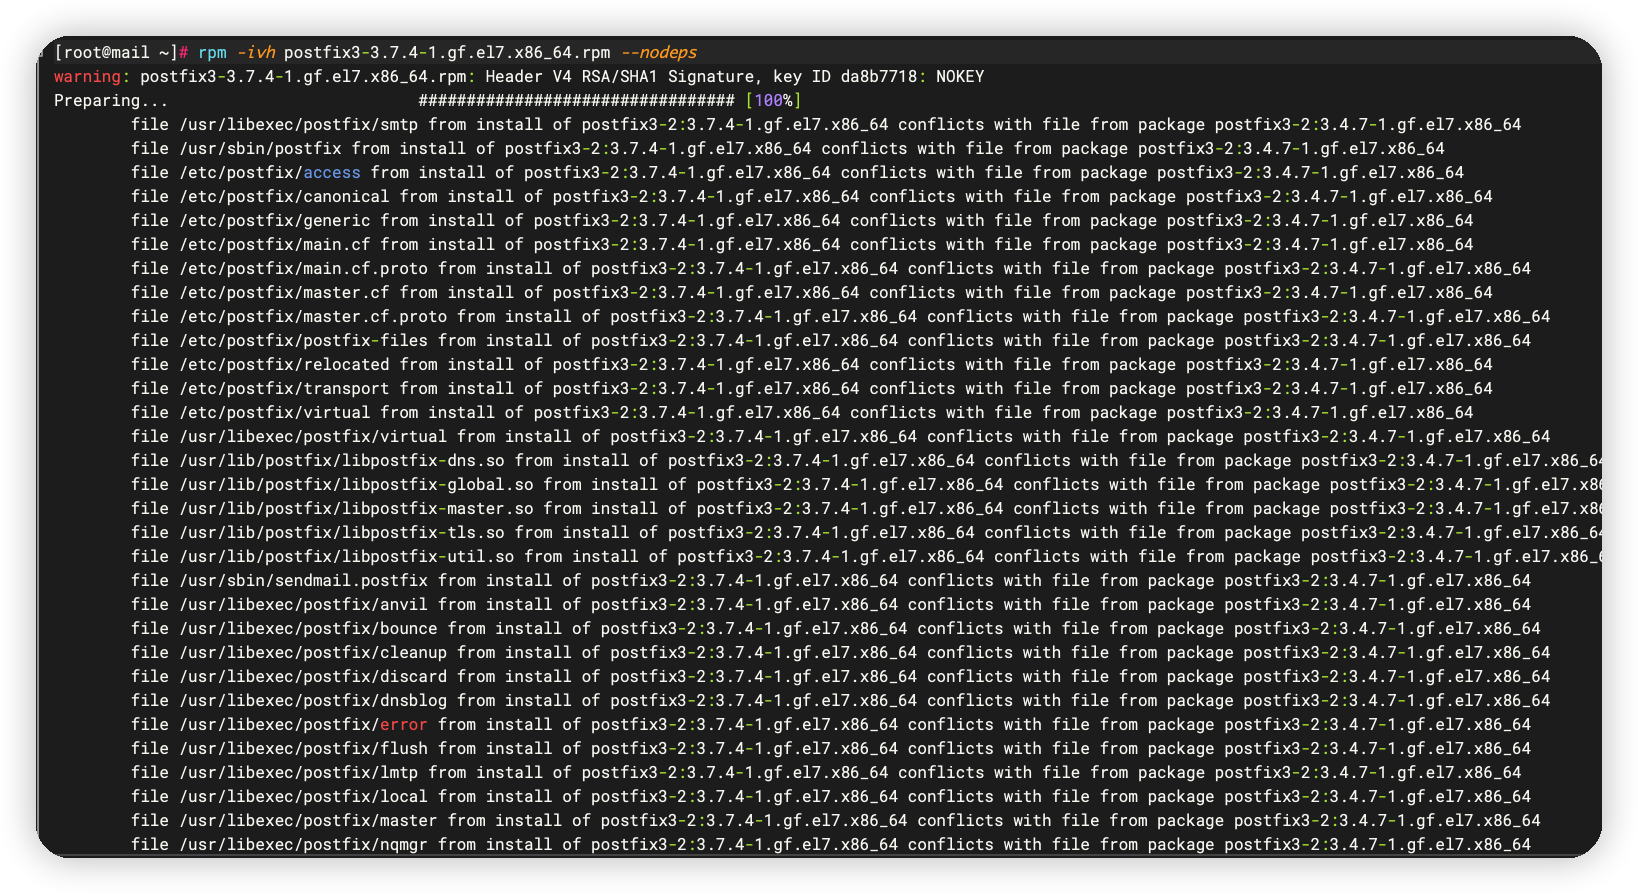The image size is (1638, 894).
Task: Click the path /etc/postfix/relocated
Action: coord(285,364)
